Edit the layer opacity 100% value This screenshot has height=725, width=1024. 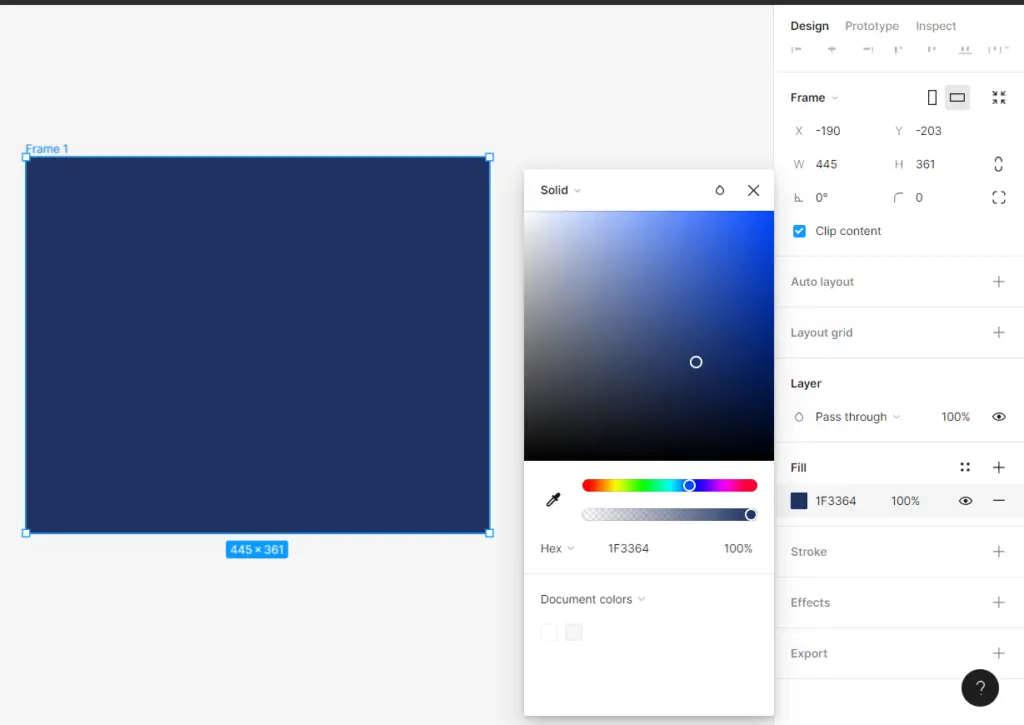[955, 417]
